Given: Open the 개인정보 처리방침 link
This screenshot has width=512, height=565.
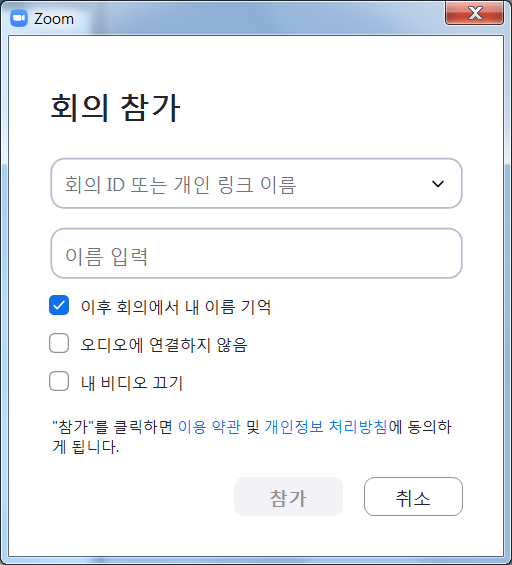Looking at the screenshot, I should pos(326,427).
